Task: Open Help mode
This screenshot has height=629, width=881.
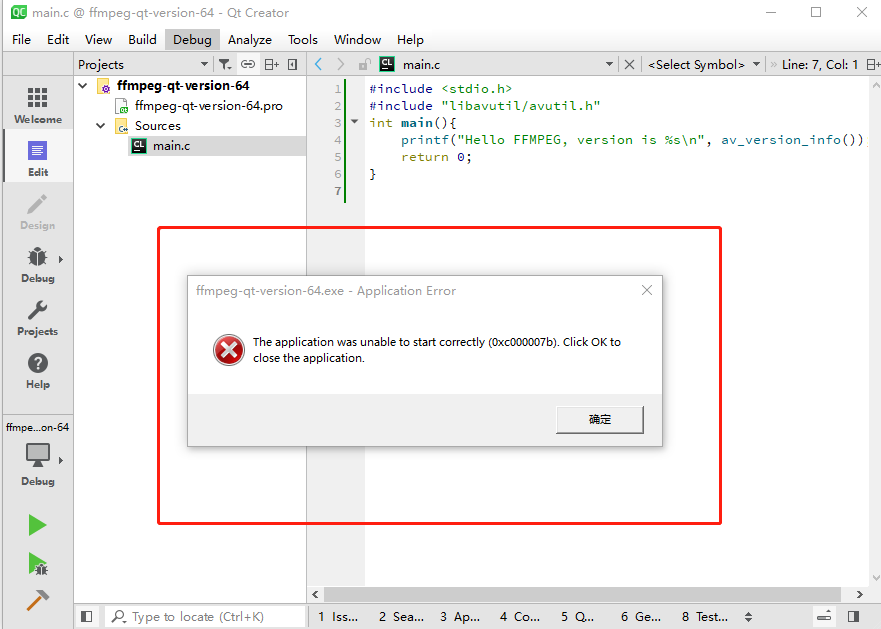Action: [x=38, y=370]
